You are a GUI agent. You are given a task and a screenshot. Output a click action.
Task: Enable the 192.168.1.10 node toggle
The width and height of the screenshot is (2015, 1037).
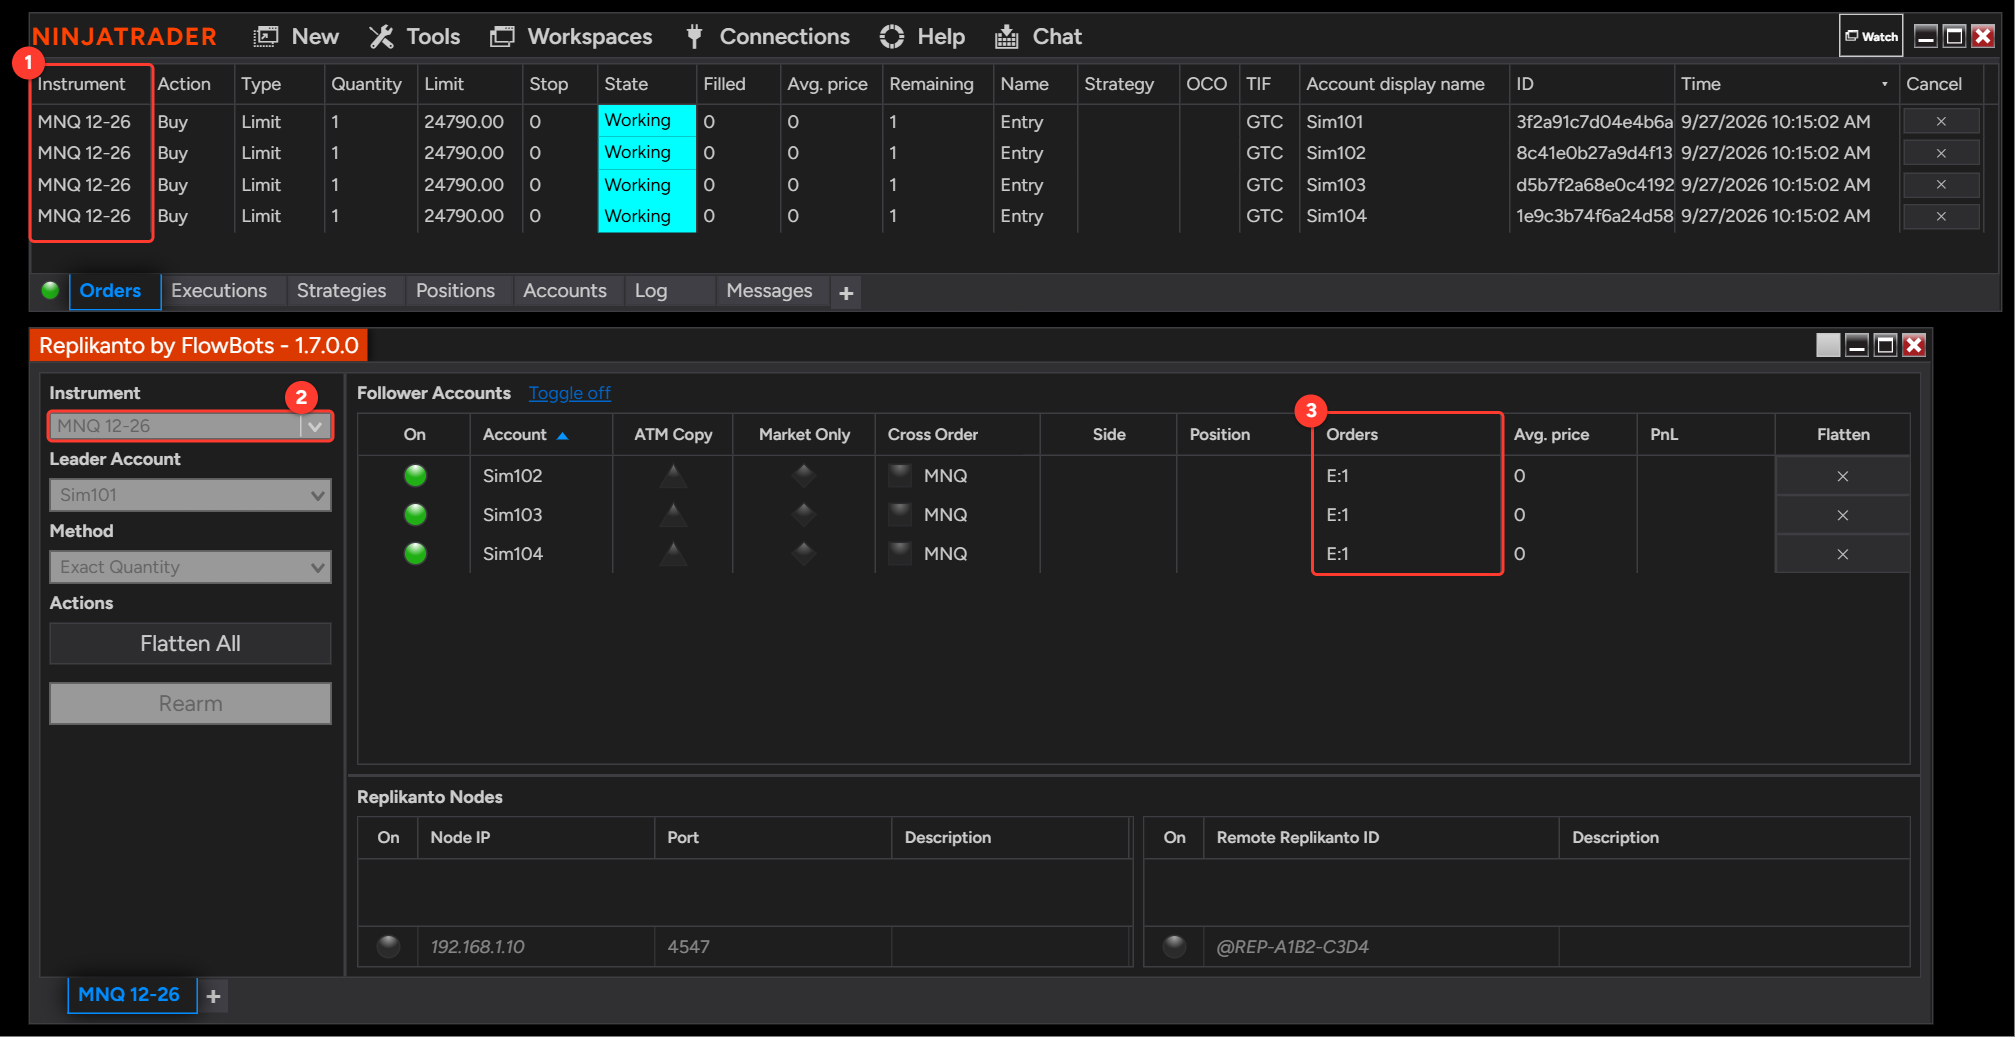point(389,946)
